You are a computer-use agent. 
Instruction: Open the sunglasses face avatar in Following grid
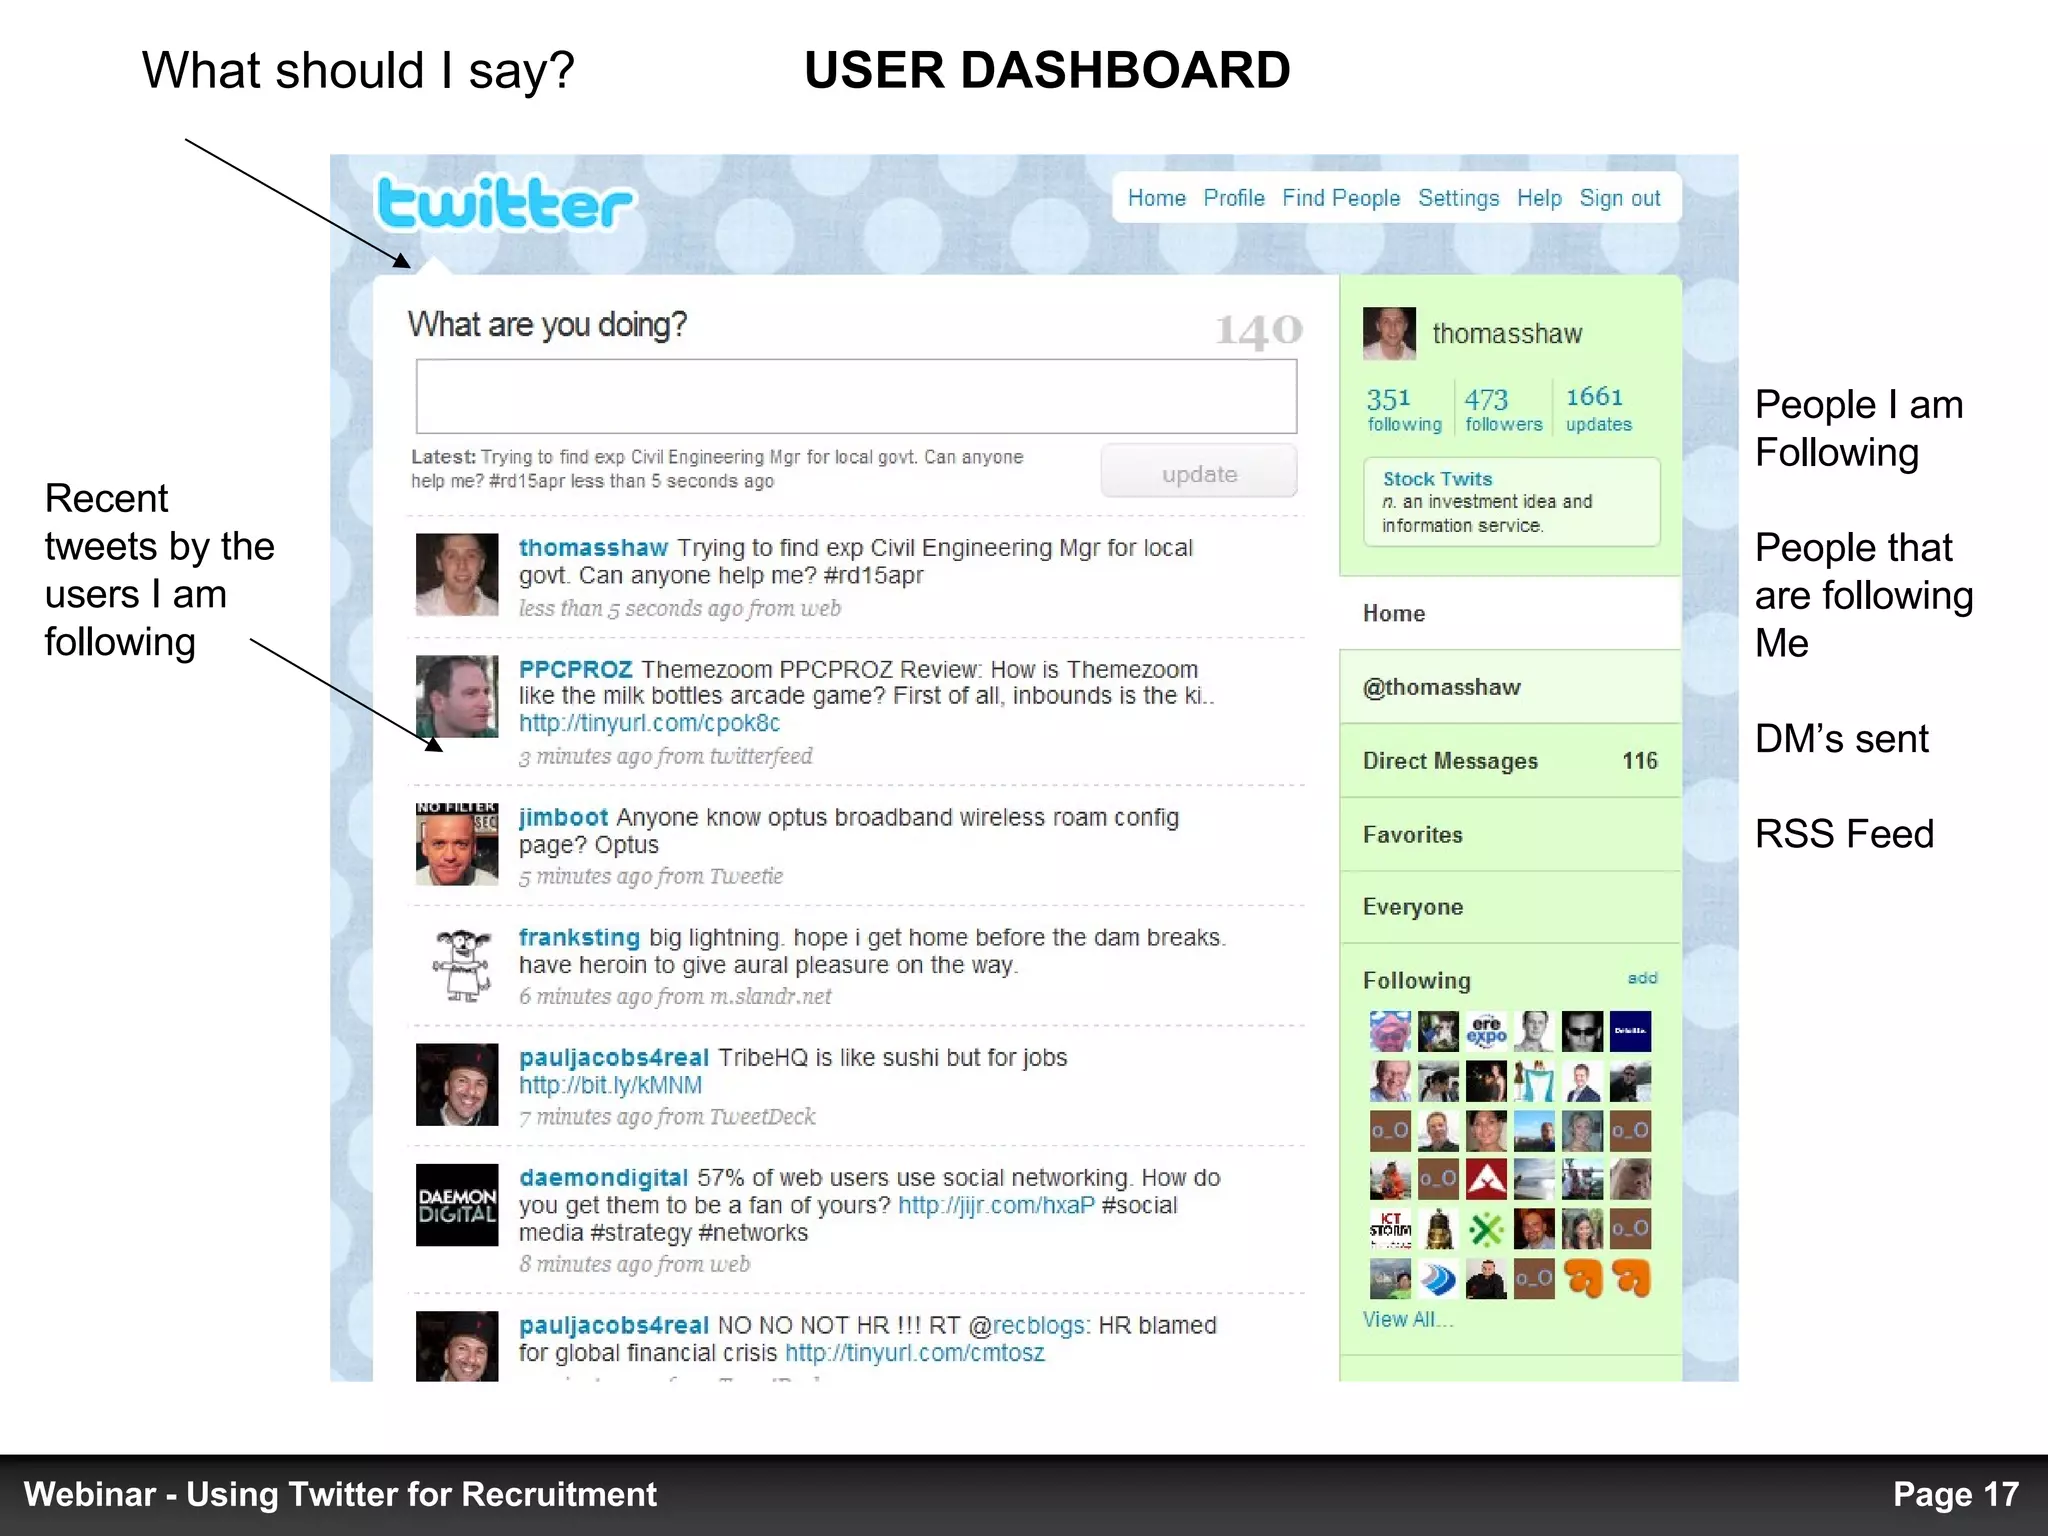1582,1031
